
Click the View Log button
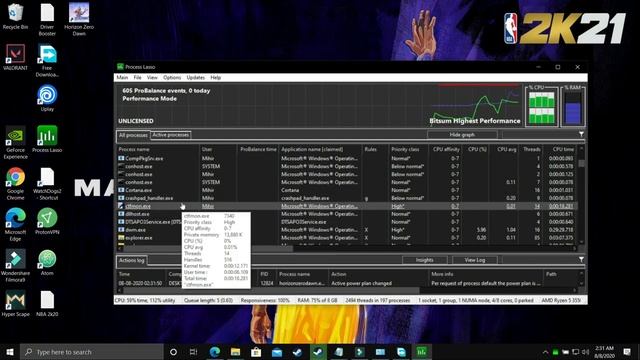(474, 260)
